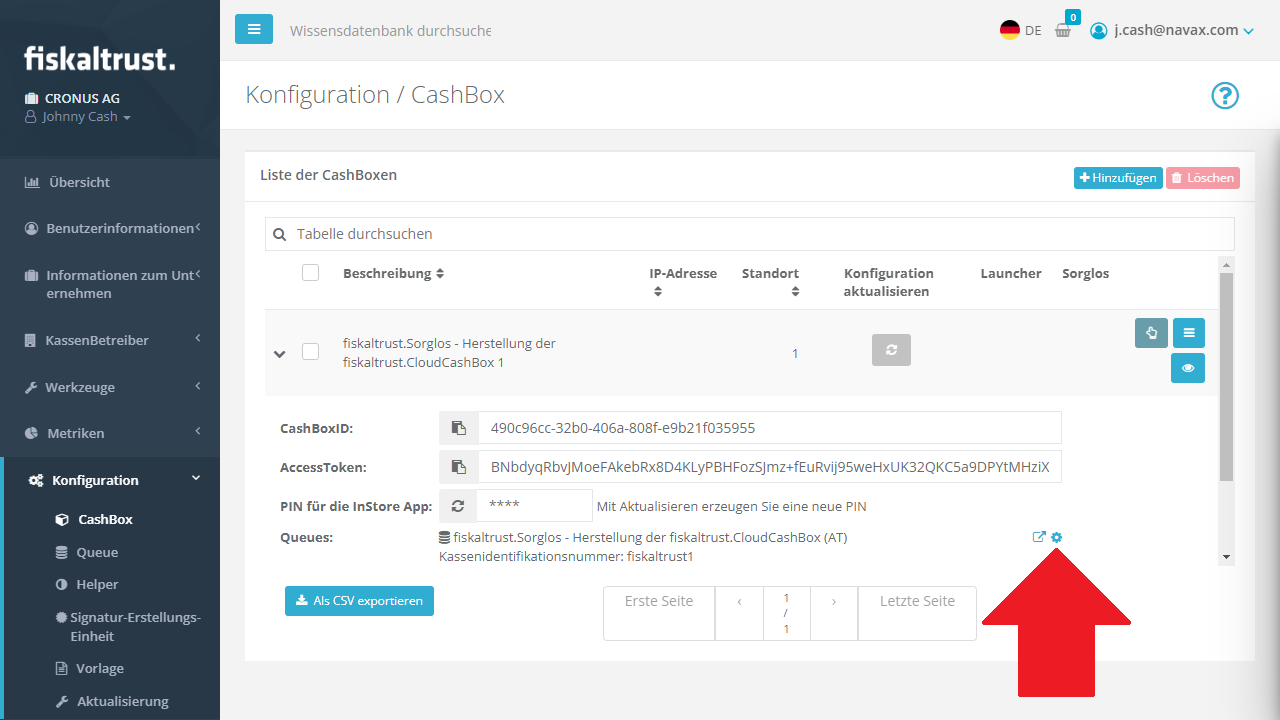
Task: Click the CashBoxID value field
Action: (770, 428)
